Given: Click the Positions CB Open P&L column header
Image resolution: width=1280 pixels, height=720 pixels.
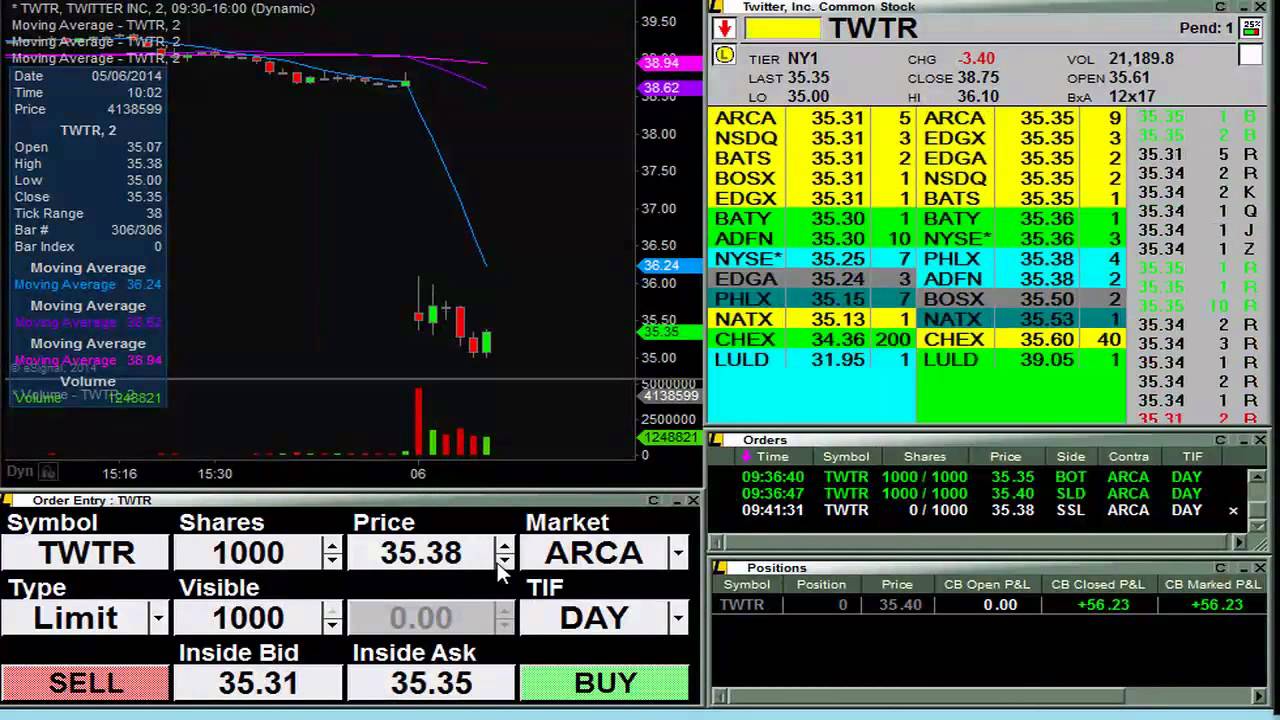Looking at the screenshot, I should 986,585.
